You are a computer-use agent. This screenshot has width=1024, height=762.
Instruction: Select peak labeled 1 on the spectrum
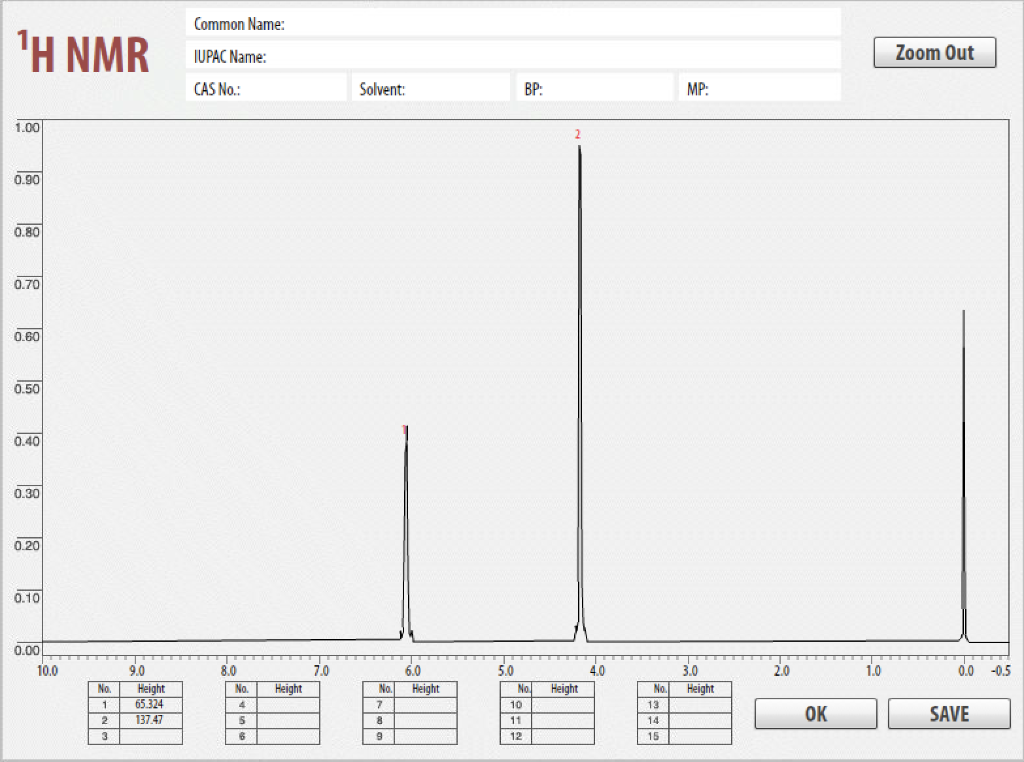(x=405, y=430)
